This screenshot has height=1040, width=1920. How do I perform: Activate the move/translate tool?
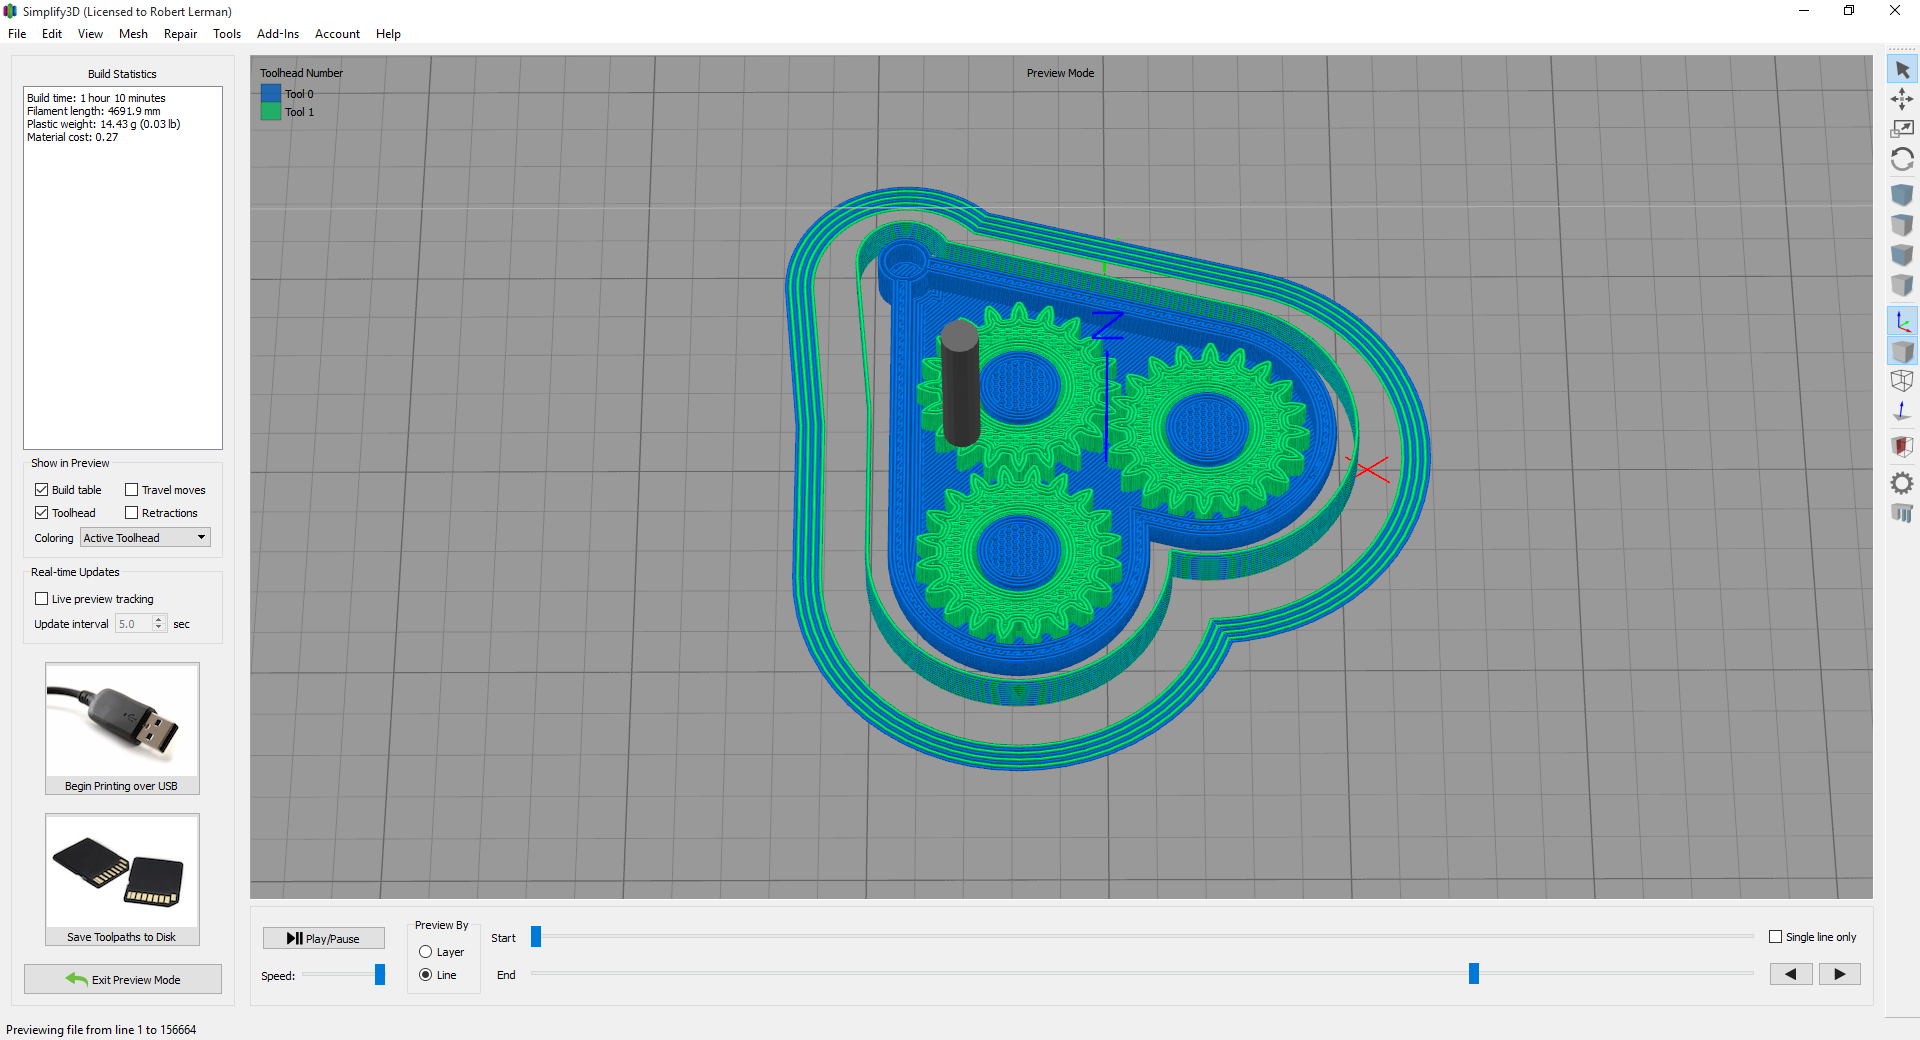pyautogui.click(x=1902, y=99)
